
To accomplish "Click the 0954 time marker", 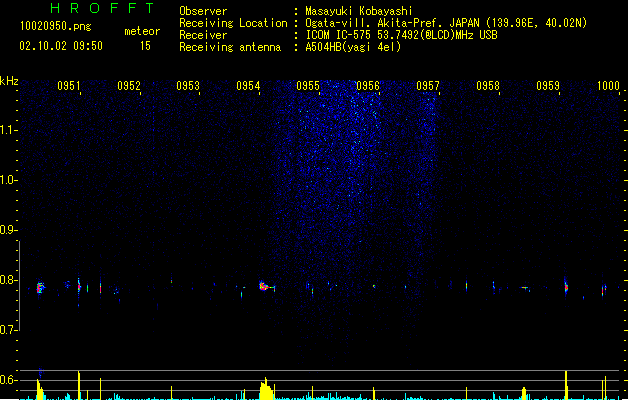I will coord(248,86).
